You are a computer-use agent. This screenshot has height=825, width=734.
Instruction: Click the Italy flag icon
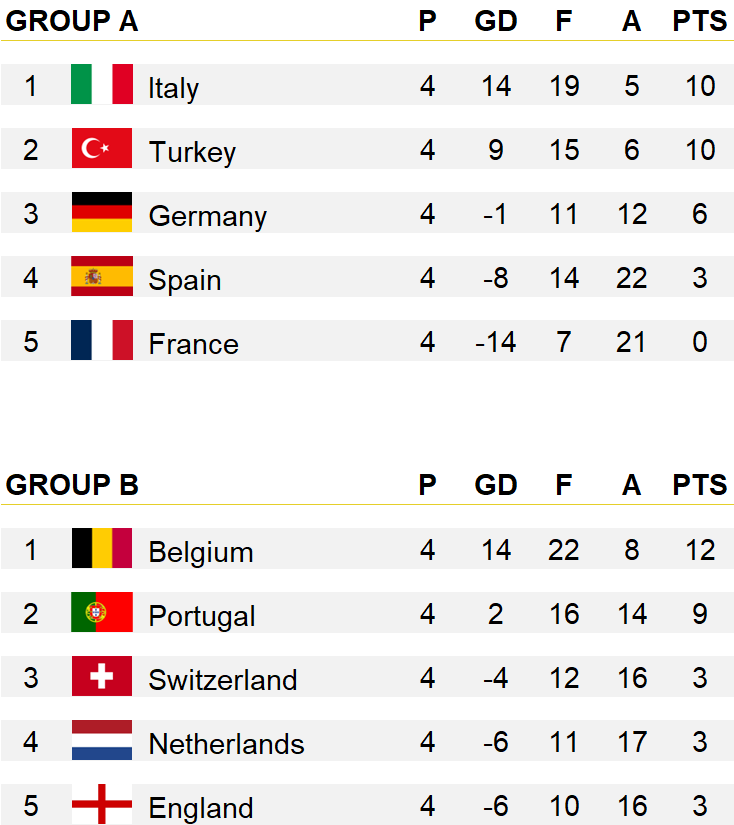102,84
